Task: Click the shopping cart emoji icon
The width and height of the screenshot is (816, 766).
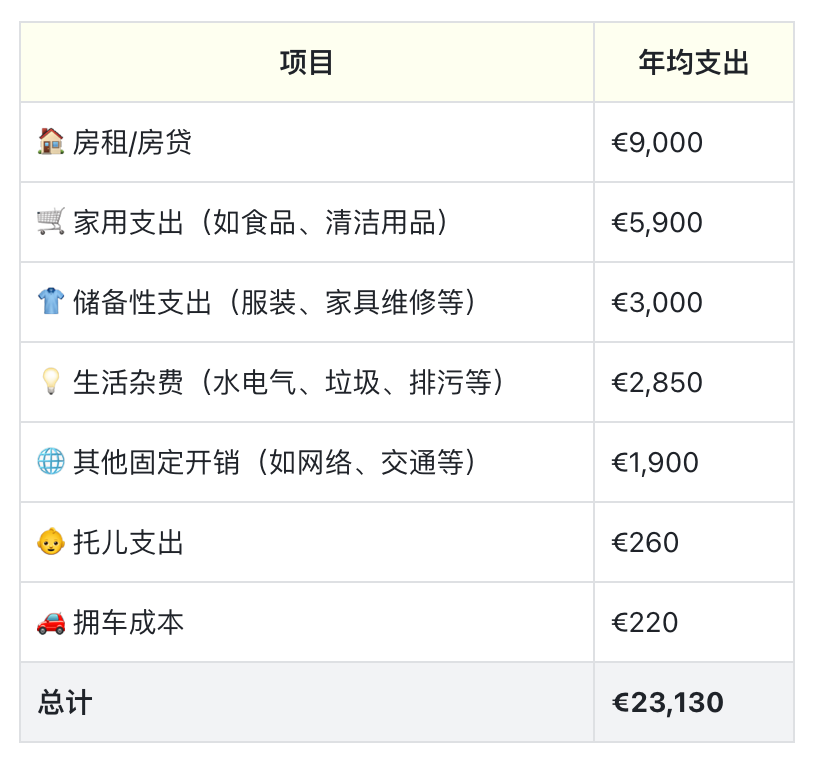Action: coord(51,222)
